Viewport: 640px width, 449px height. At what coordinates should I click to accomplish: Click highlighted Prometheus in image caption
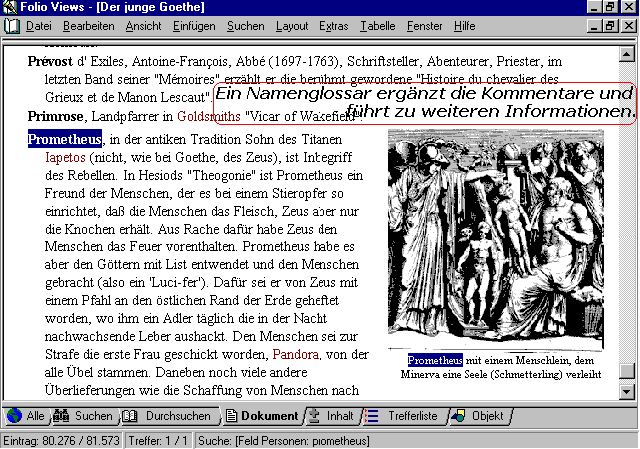click(435, 360)
